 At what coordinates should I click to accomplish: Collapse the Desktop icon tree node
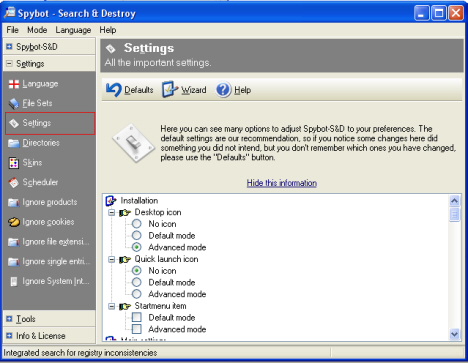(x=112, y=212)
